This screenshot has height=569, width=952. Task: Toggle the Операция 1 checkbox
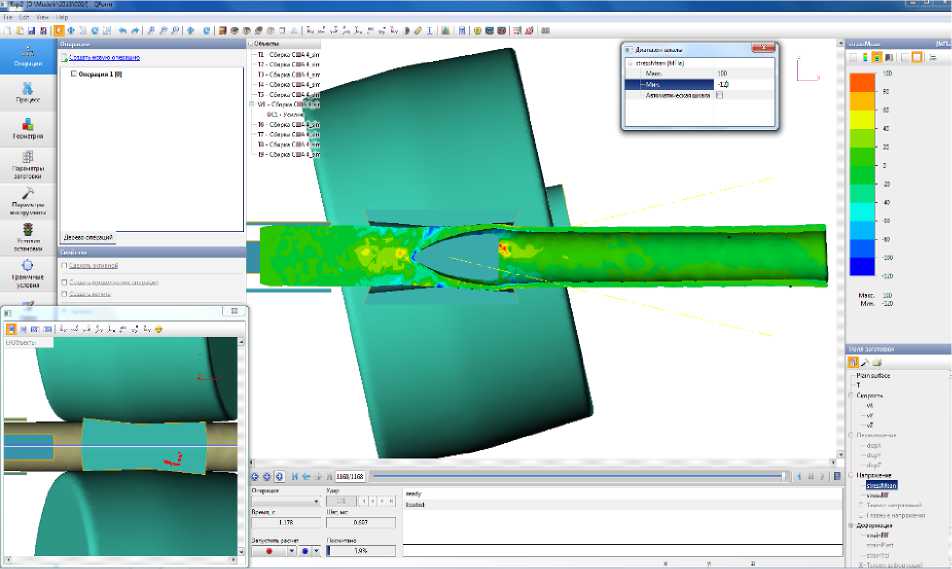(74, 74)
